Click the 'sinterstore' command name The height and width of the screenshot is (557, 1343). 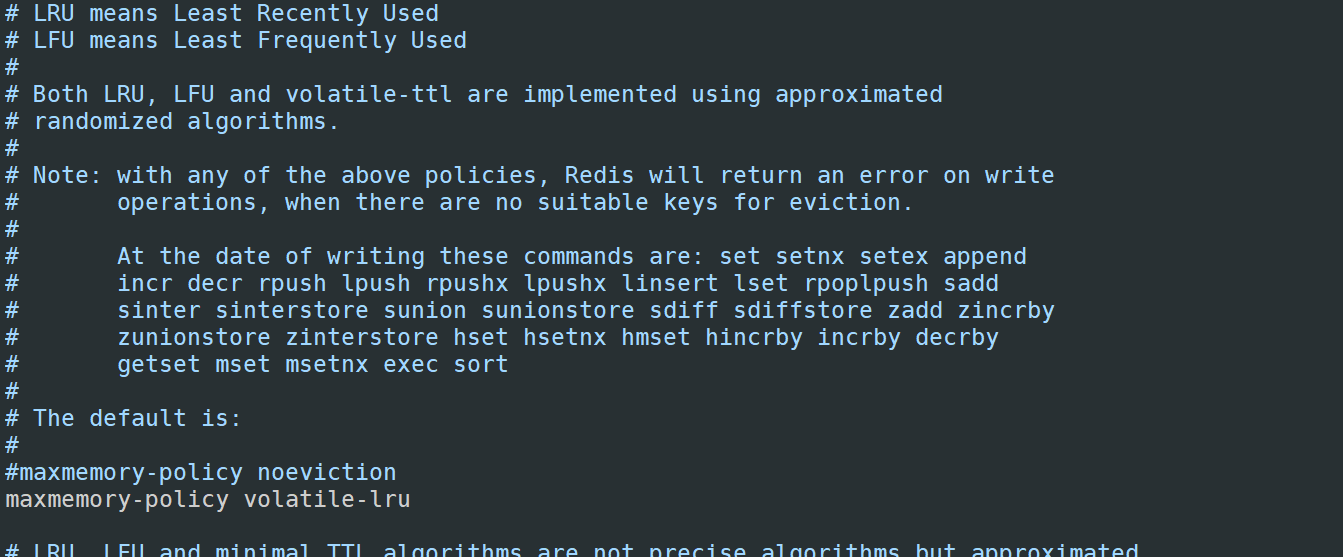tap(292, 311)
